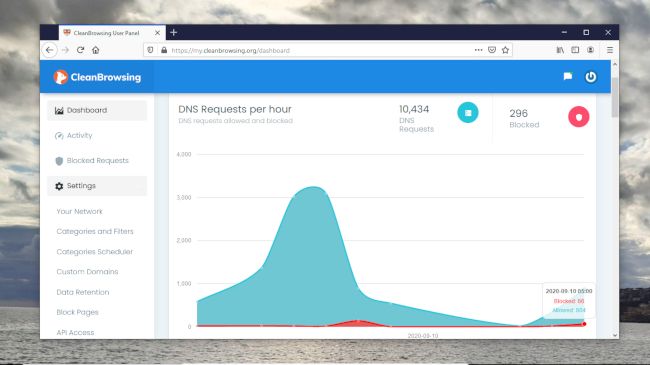Click the 10,434 DNS Requests value

[x=414, y=110]
